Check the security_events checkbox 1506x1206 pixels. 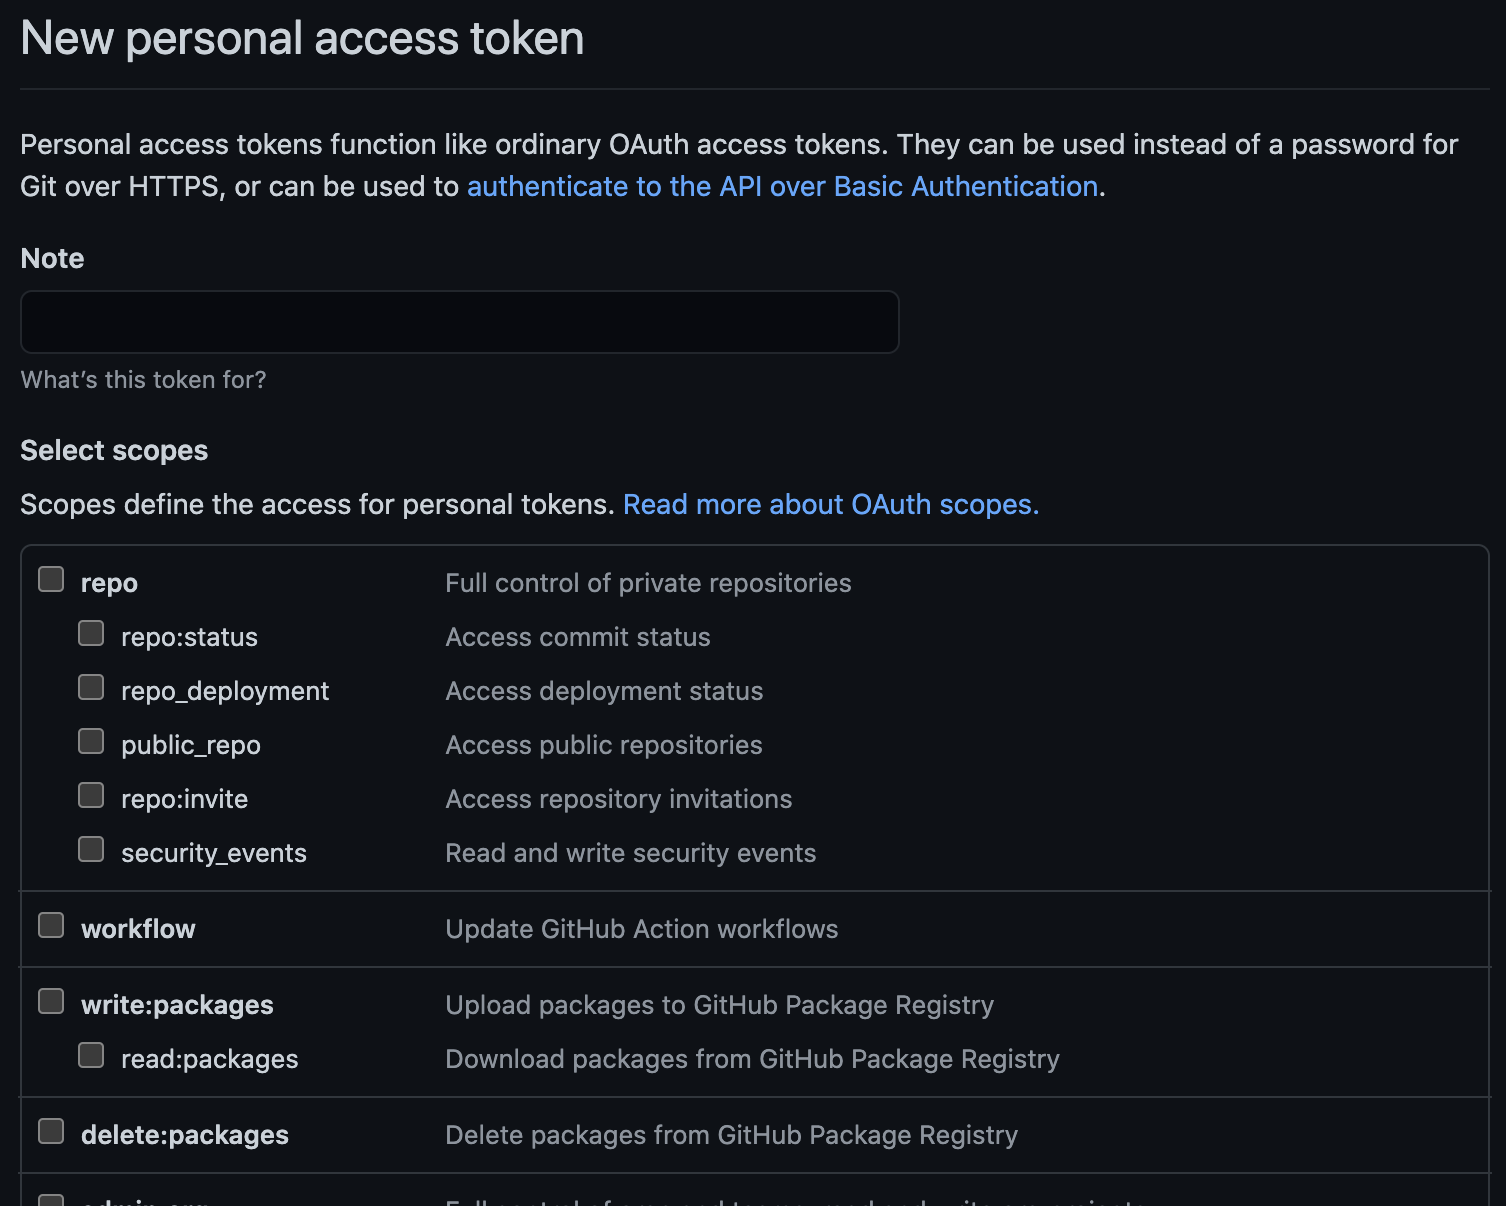coord(91,850)
